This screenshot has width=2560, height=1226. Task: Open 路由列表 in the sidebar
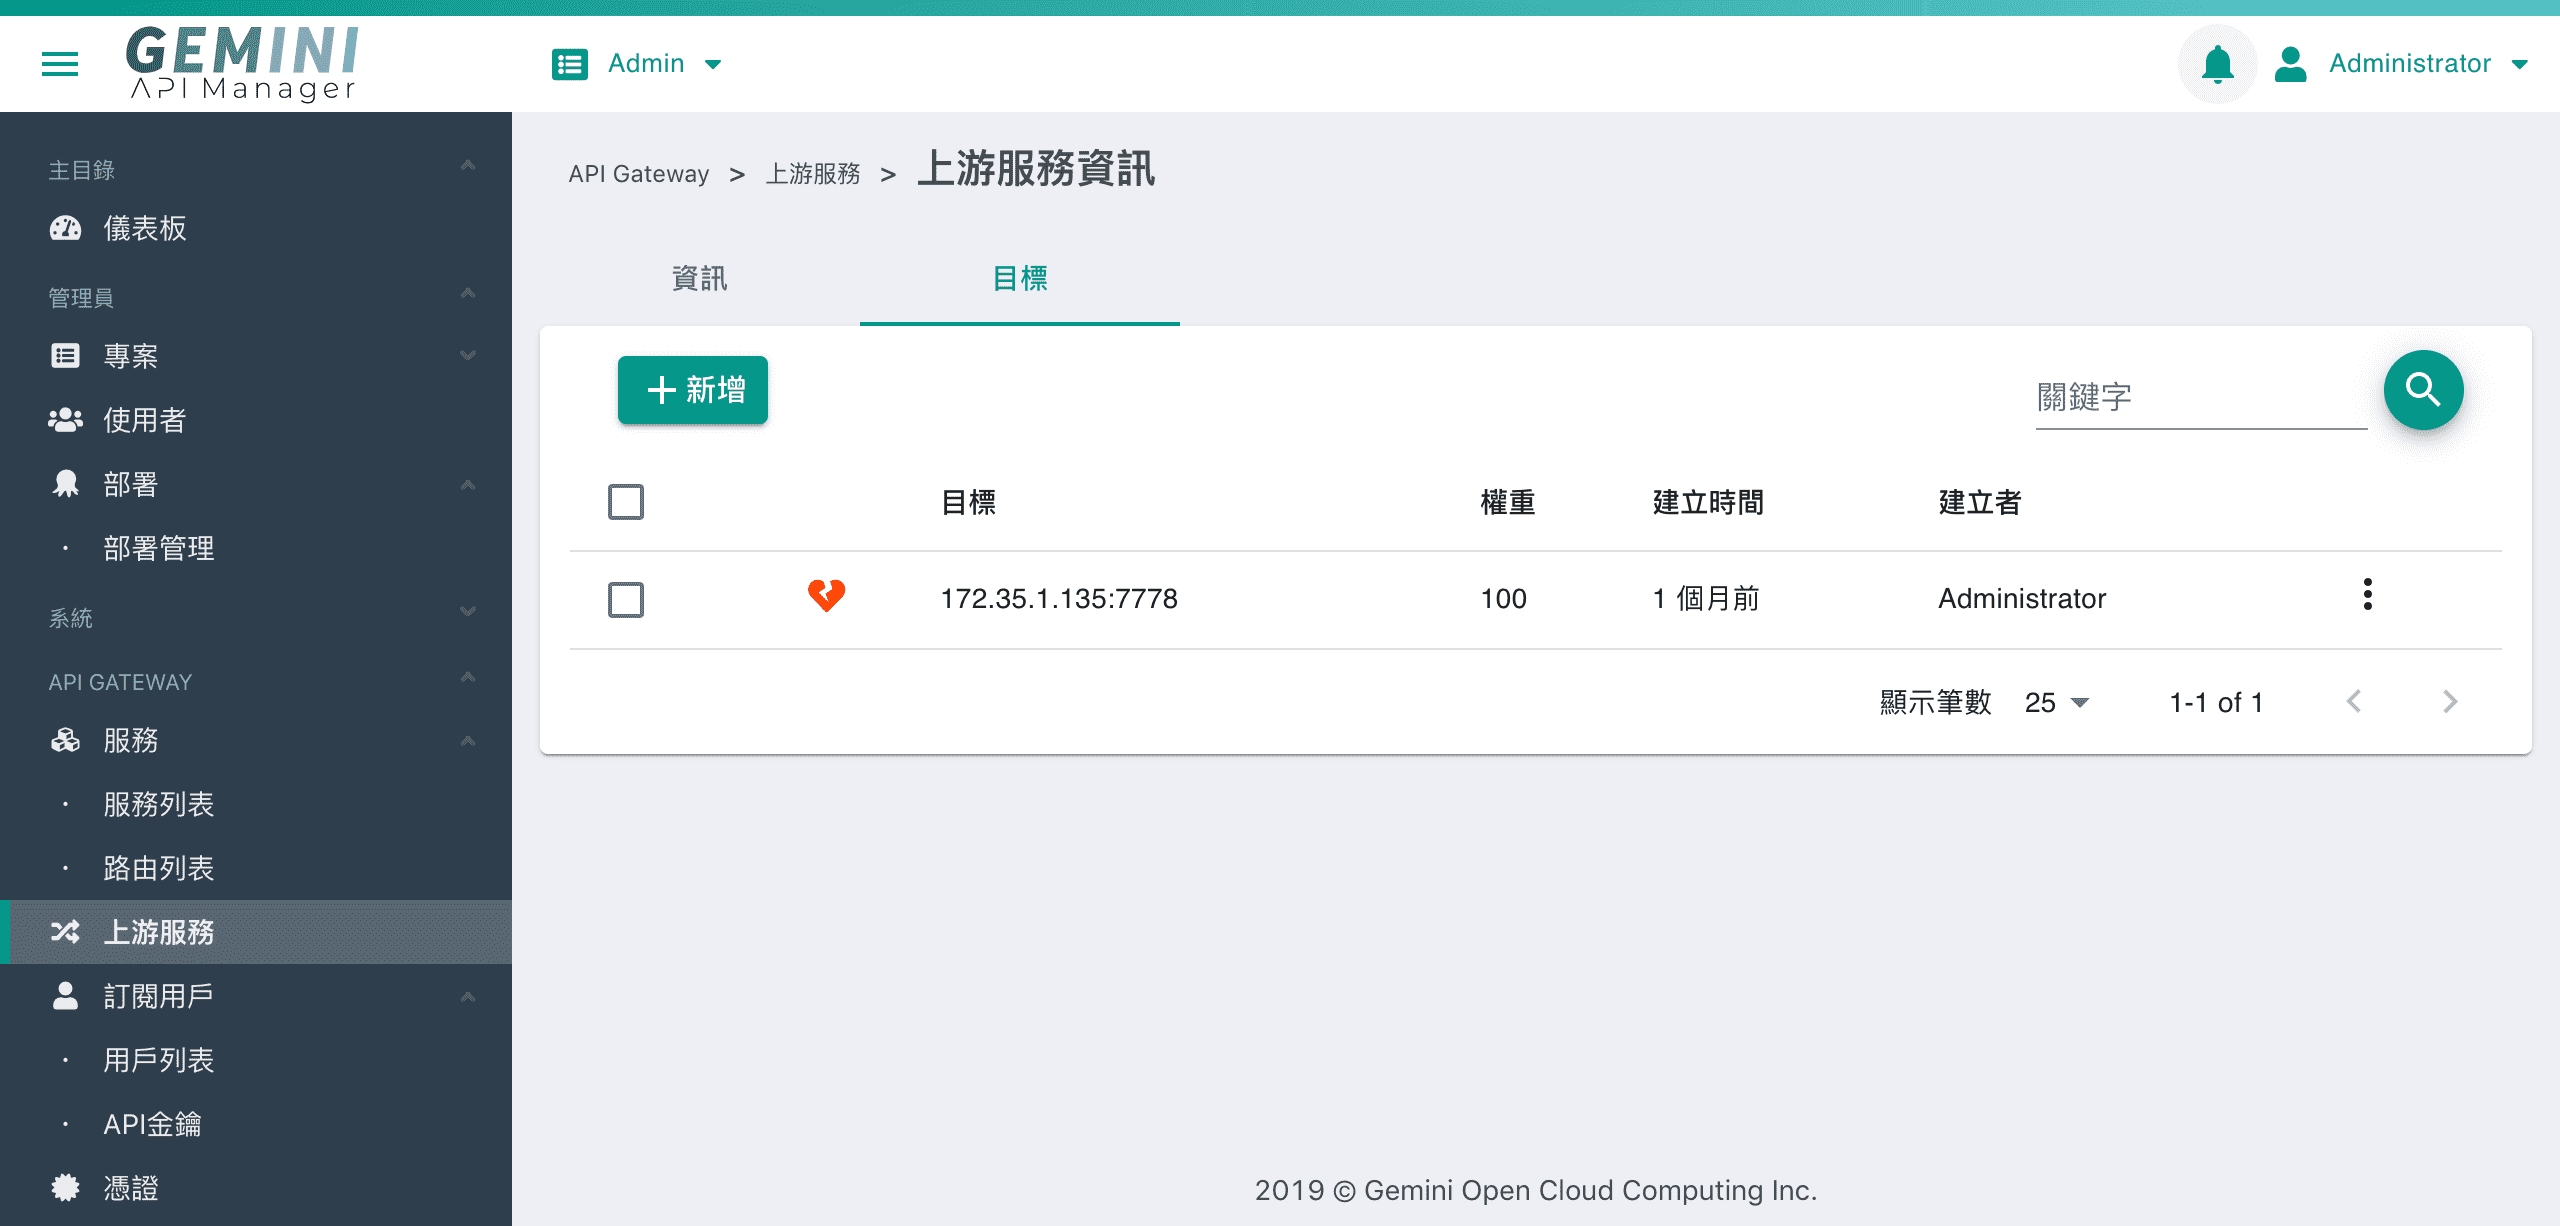coord(159,868)
